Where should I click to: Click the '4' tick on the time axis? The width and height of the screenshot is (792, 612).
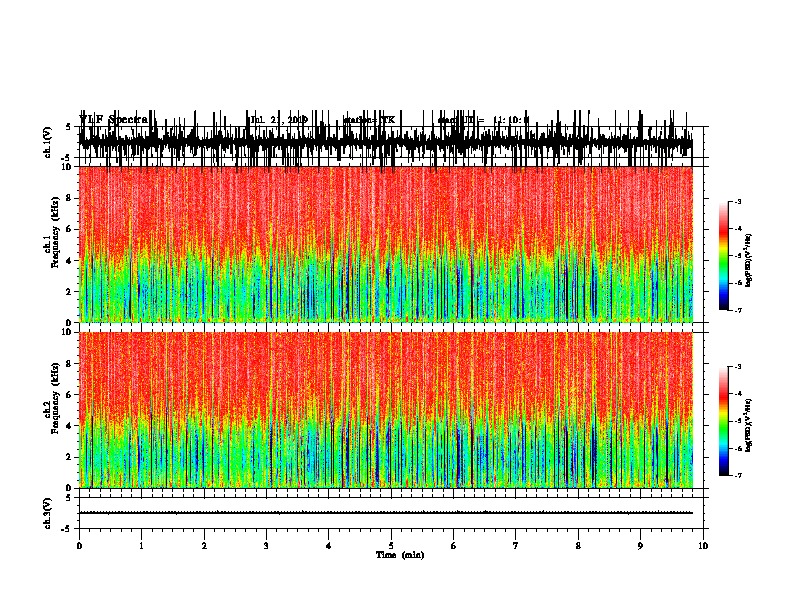[329, 546]
